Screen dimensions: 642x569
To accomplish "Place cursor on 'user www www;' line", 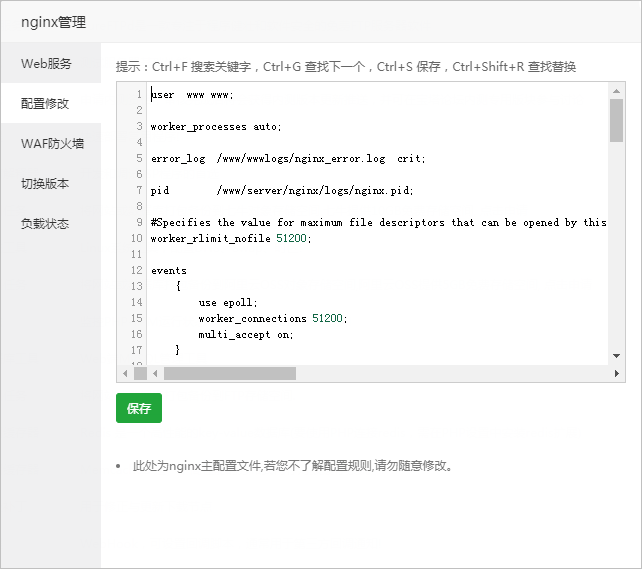I will coord(192,95).
